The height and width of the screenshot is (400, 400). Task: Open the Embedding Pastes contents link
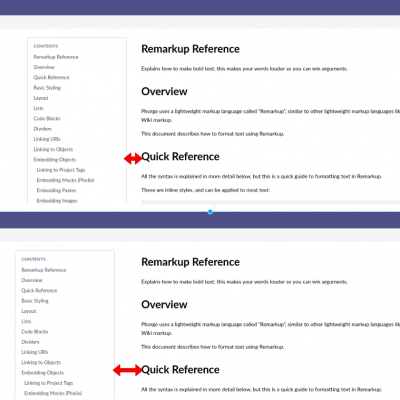pyautogui.click(x=56, y=190)
